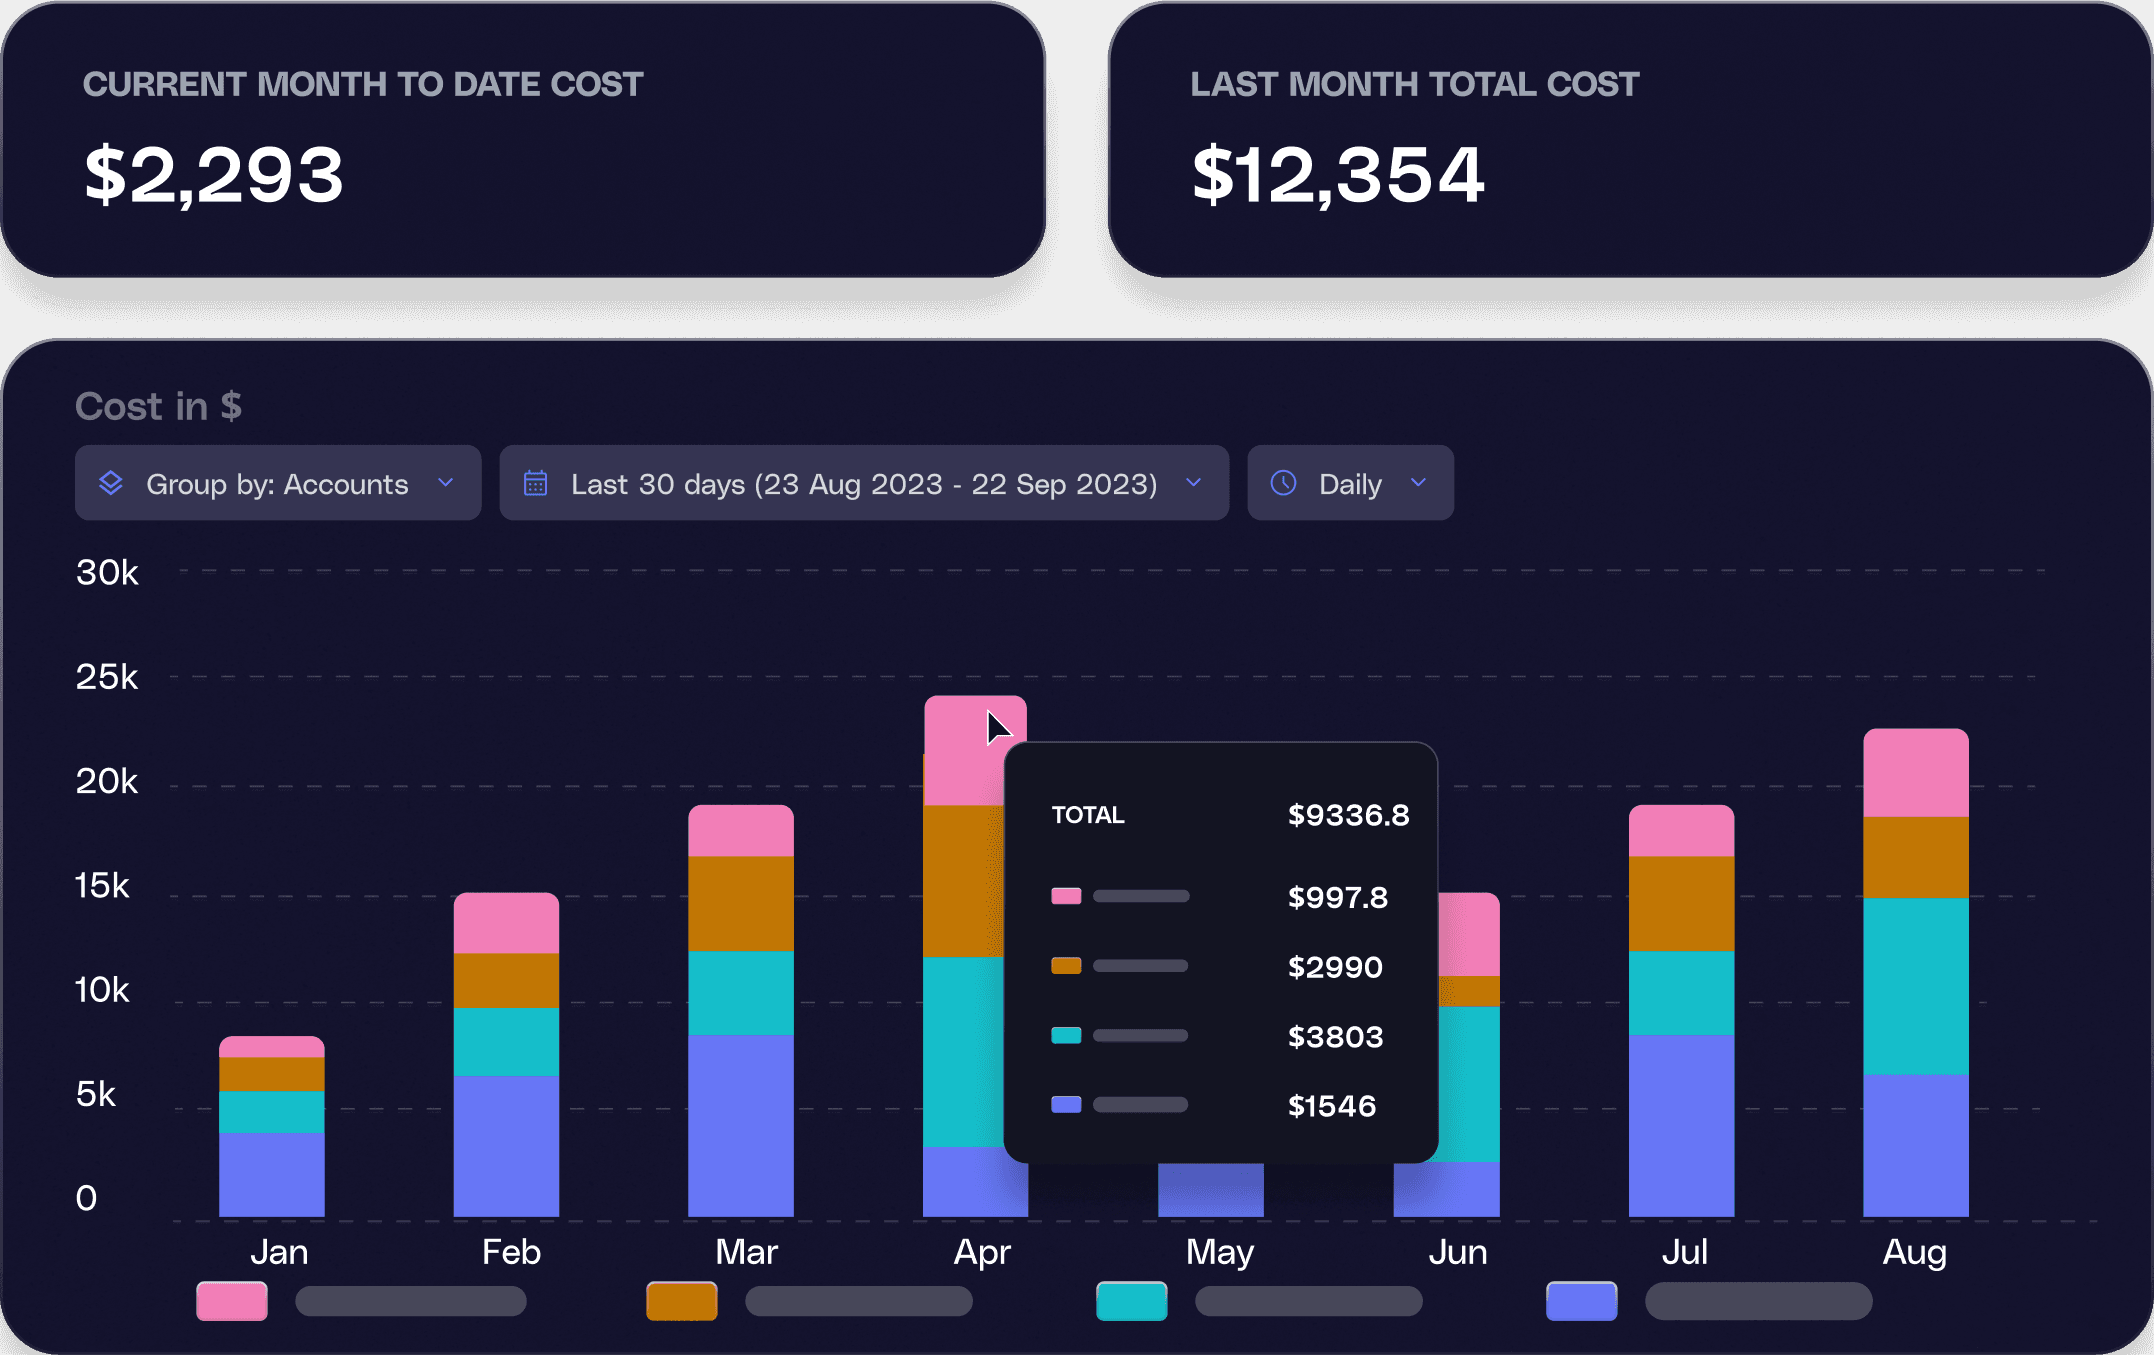
Task: Click the orange segment of Mar bar
Action: coord(741,903)
